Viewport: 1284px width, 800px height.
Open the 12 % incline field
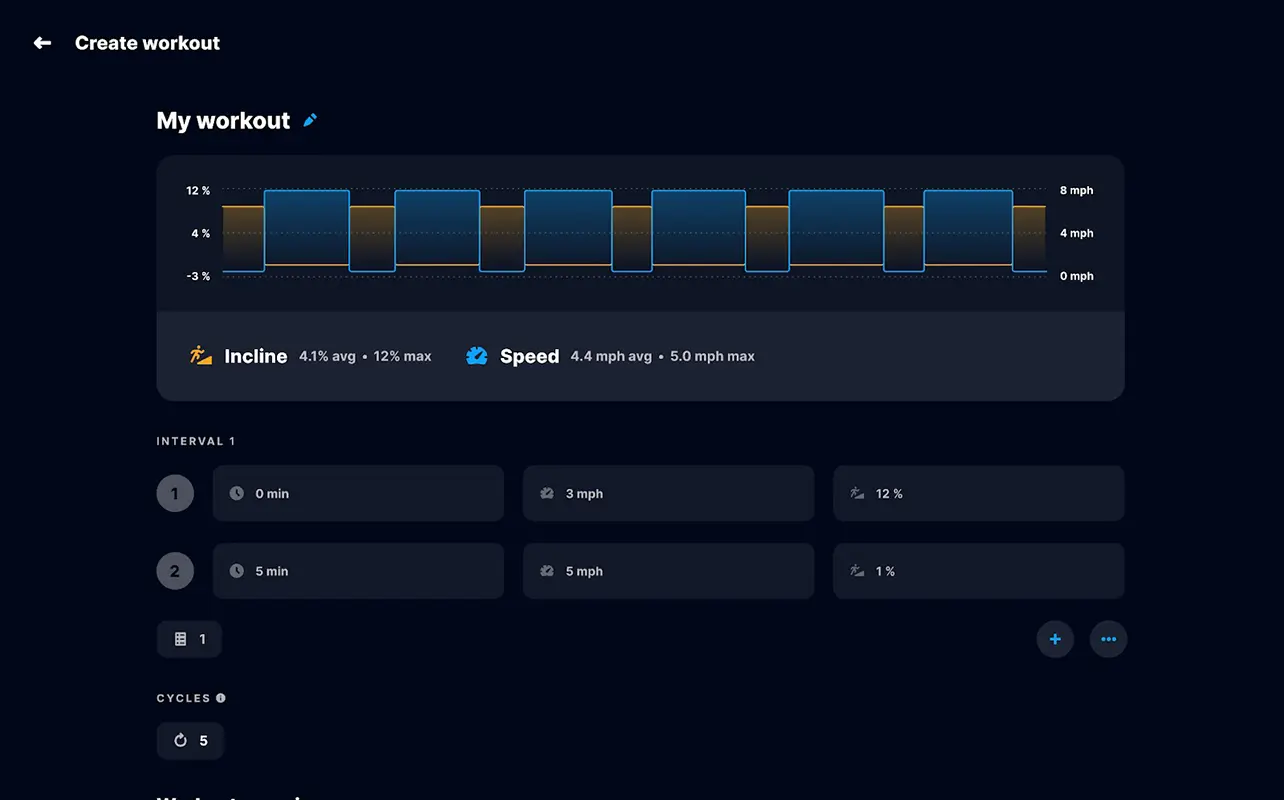tap(979, 493)
